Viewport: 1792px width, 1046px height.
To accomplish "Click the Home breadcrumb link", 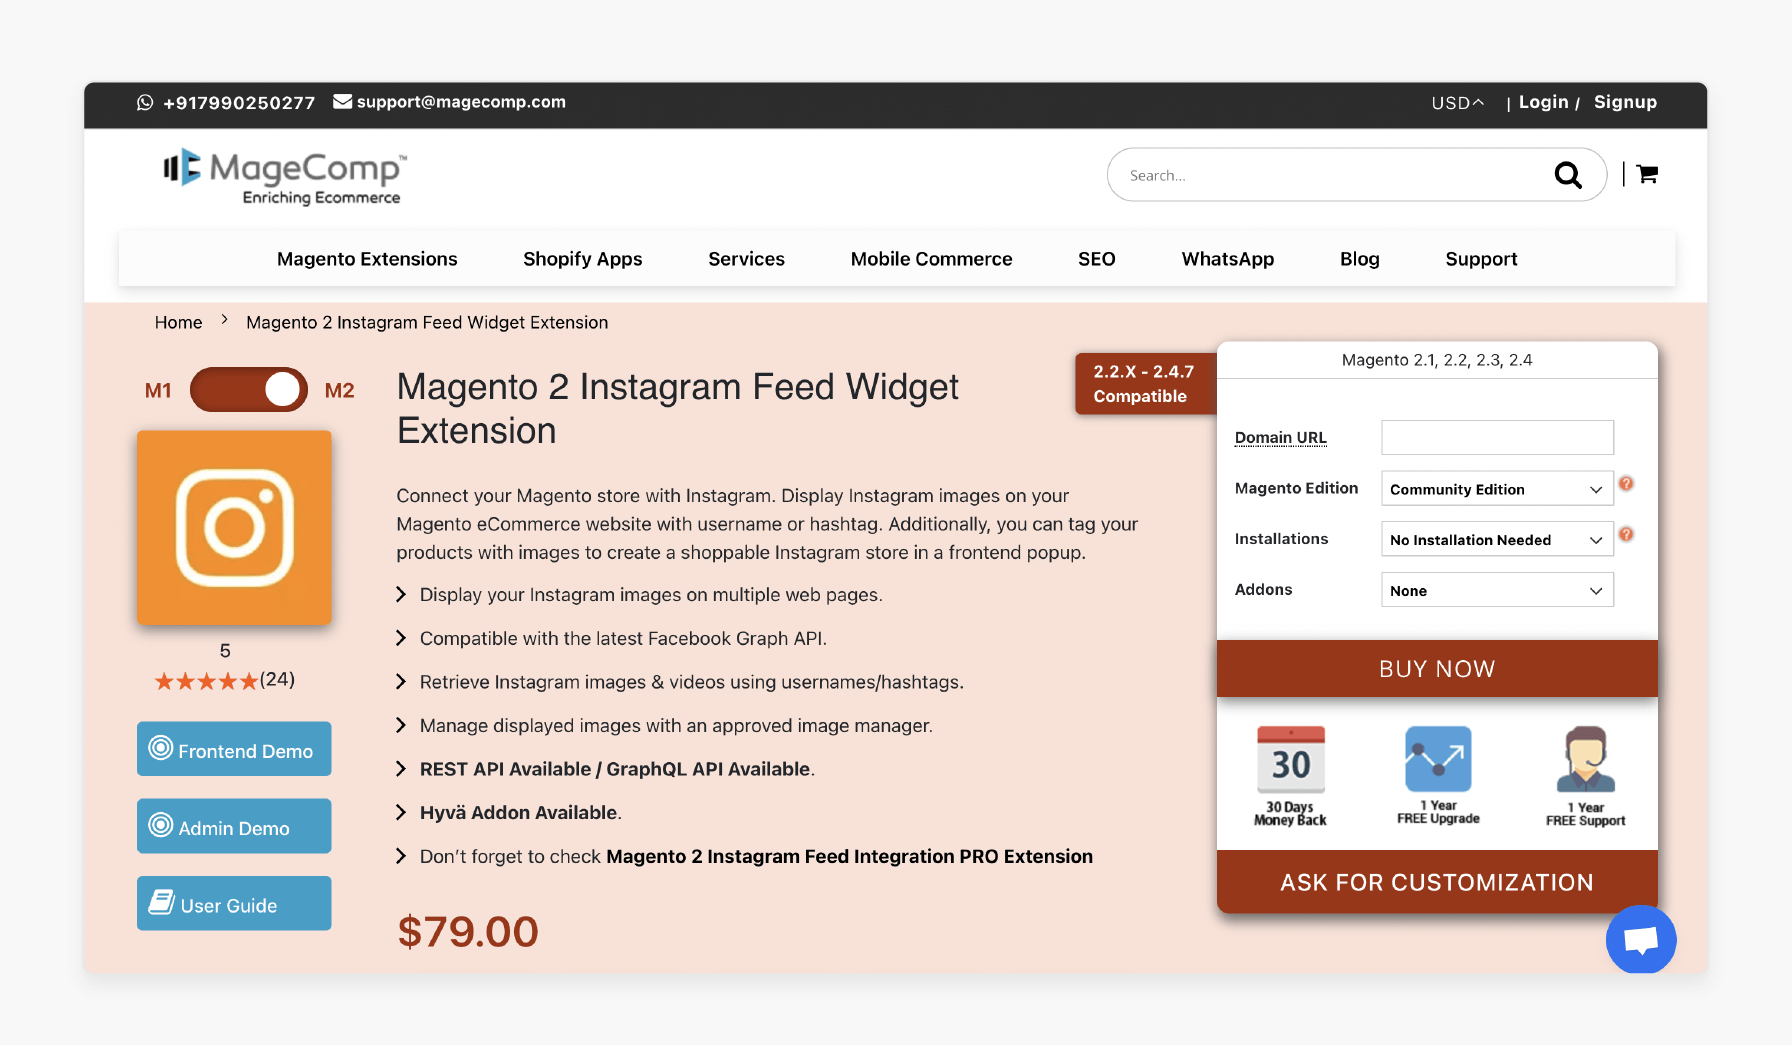I will (178, 322).
